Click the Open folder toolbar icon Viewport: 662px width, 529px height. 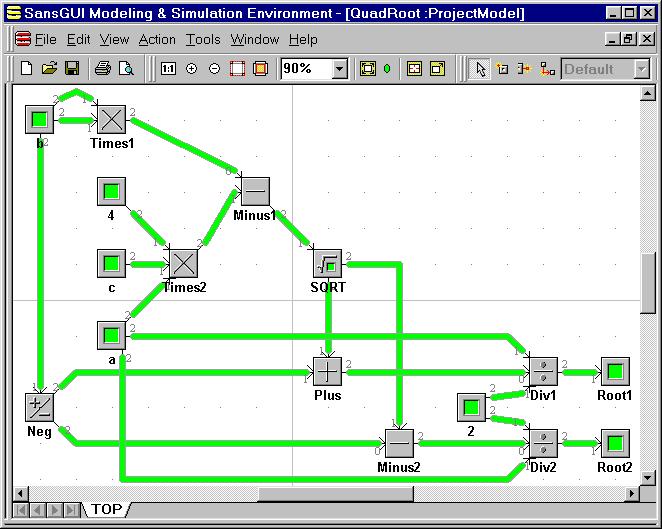pos(49,69)
